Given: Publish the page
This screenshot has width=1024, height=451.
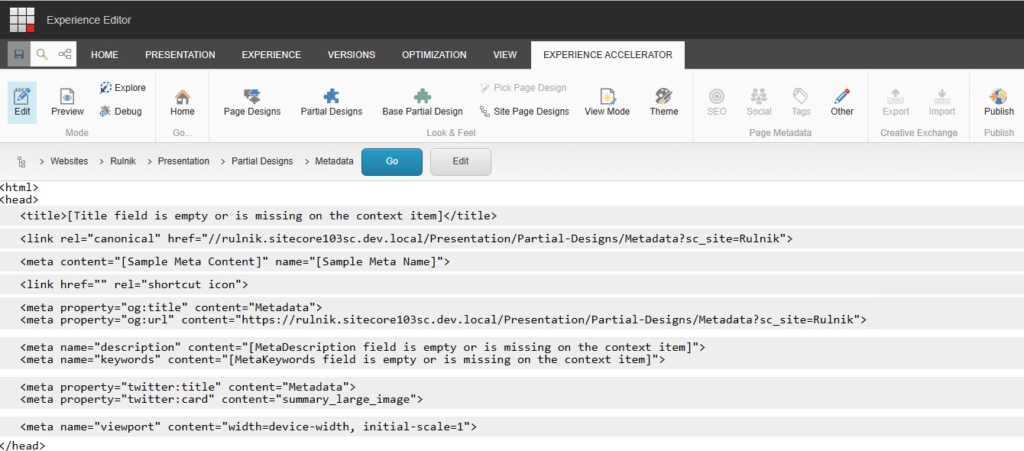Looking at the screenshot, I should click(x=999, y=102).
